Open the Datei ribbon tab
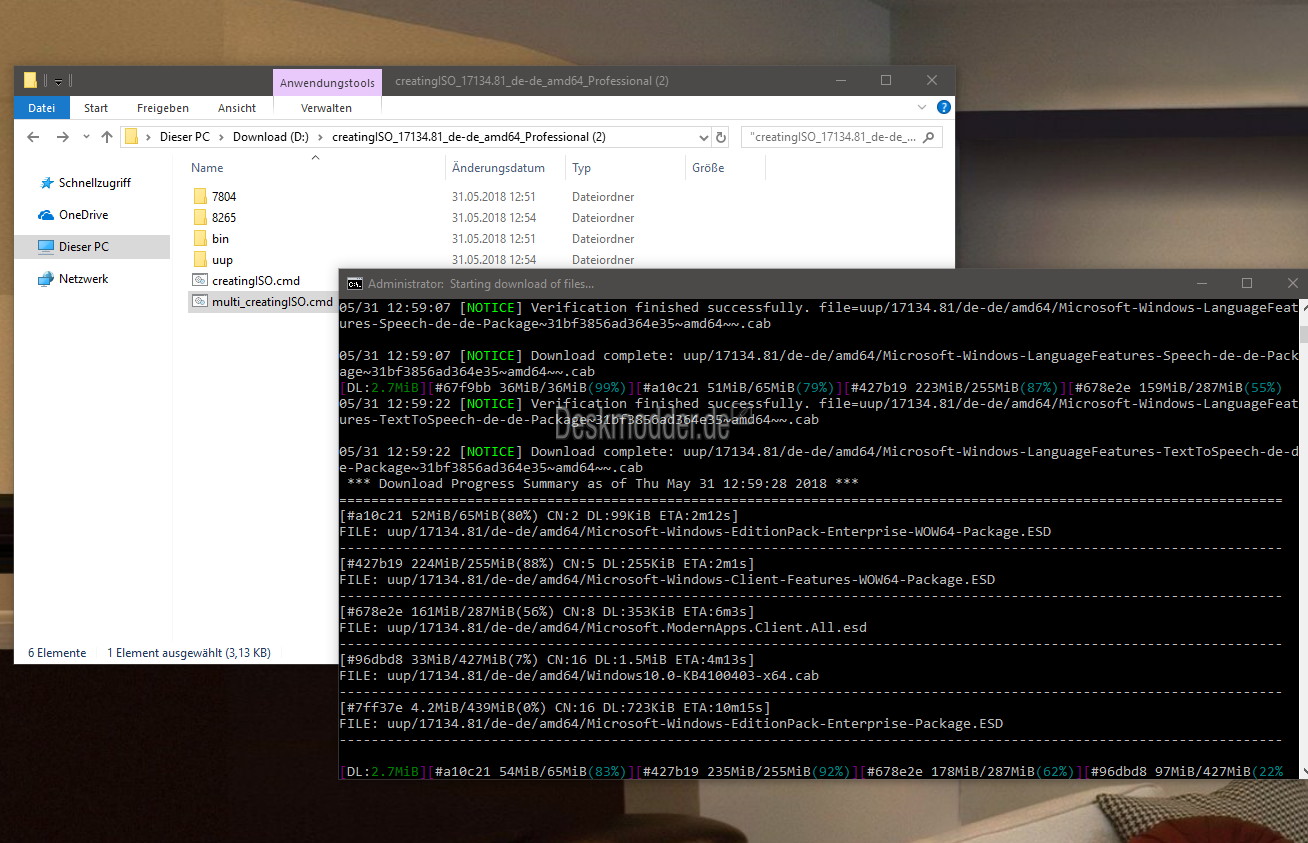Image resolution: width=1308 pixels, height=843 pixels. [42, 108]
